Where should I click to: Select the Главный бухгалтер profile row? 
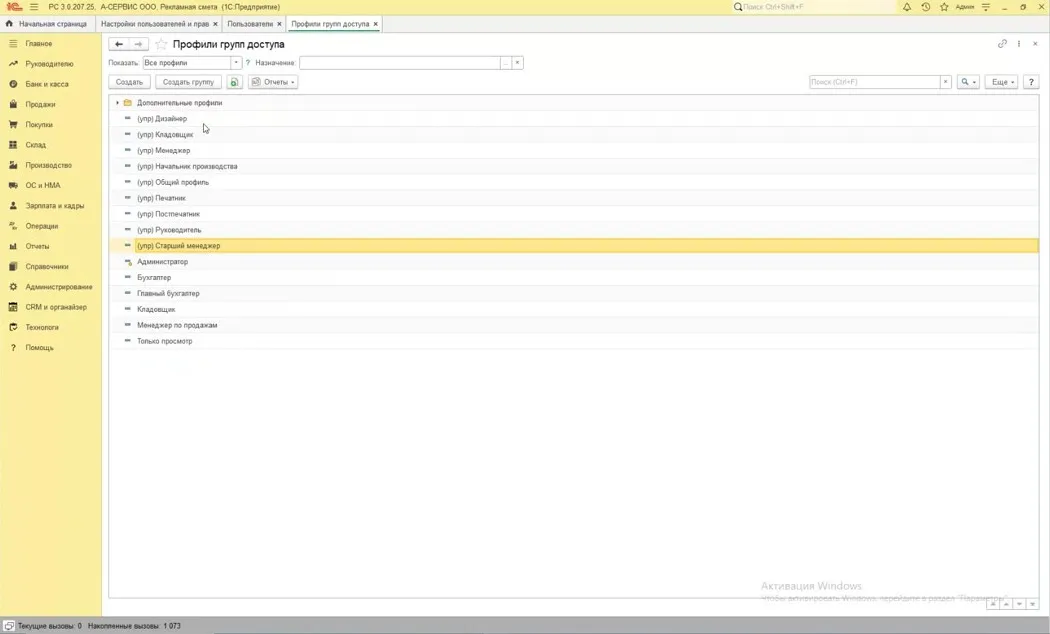click(x=573, y=293)
